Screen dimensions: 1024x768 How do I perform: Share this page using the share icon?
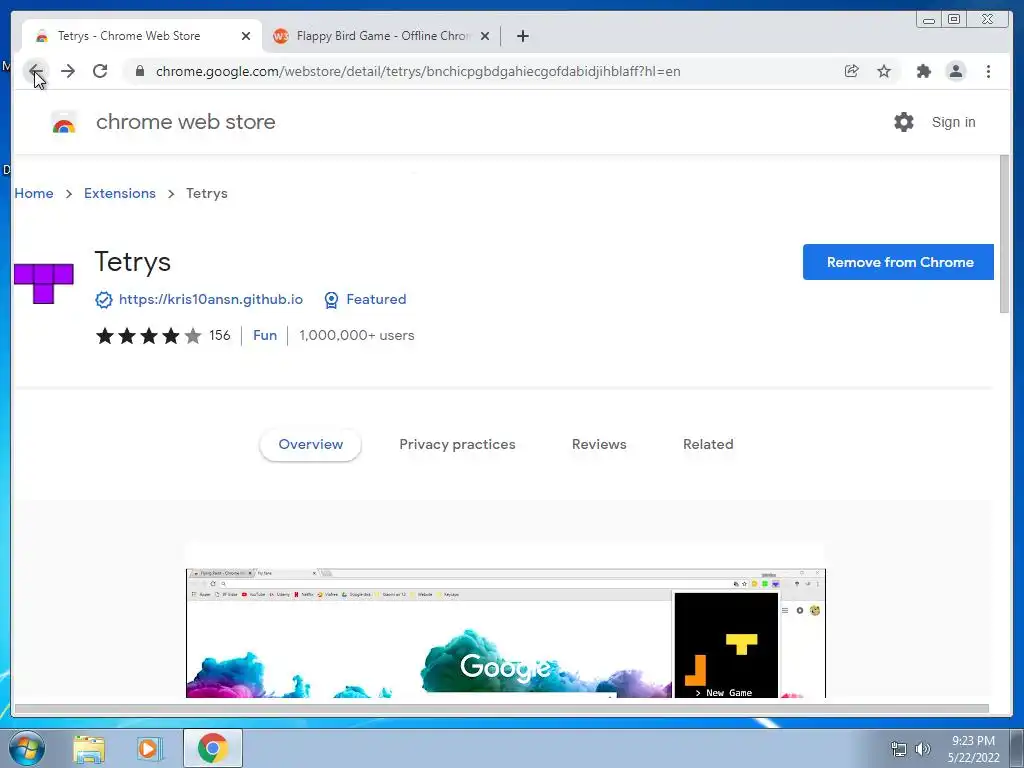click(852, 71)
